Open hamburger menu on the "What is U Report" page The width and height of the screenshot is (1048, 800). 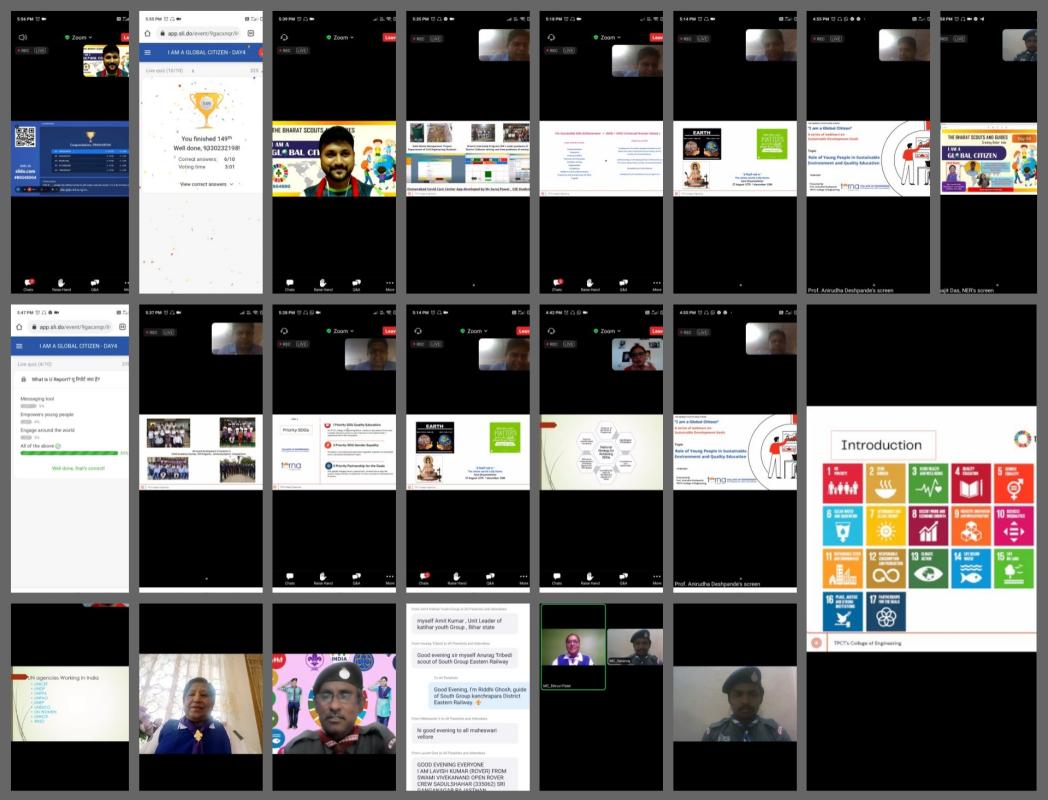tap(18, 345)
